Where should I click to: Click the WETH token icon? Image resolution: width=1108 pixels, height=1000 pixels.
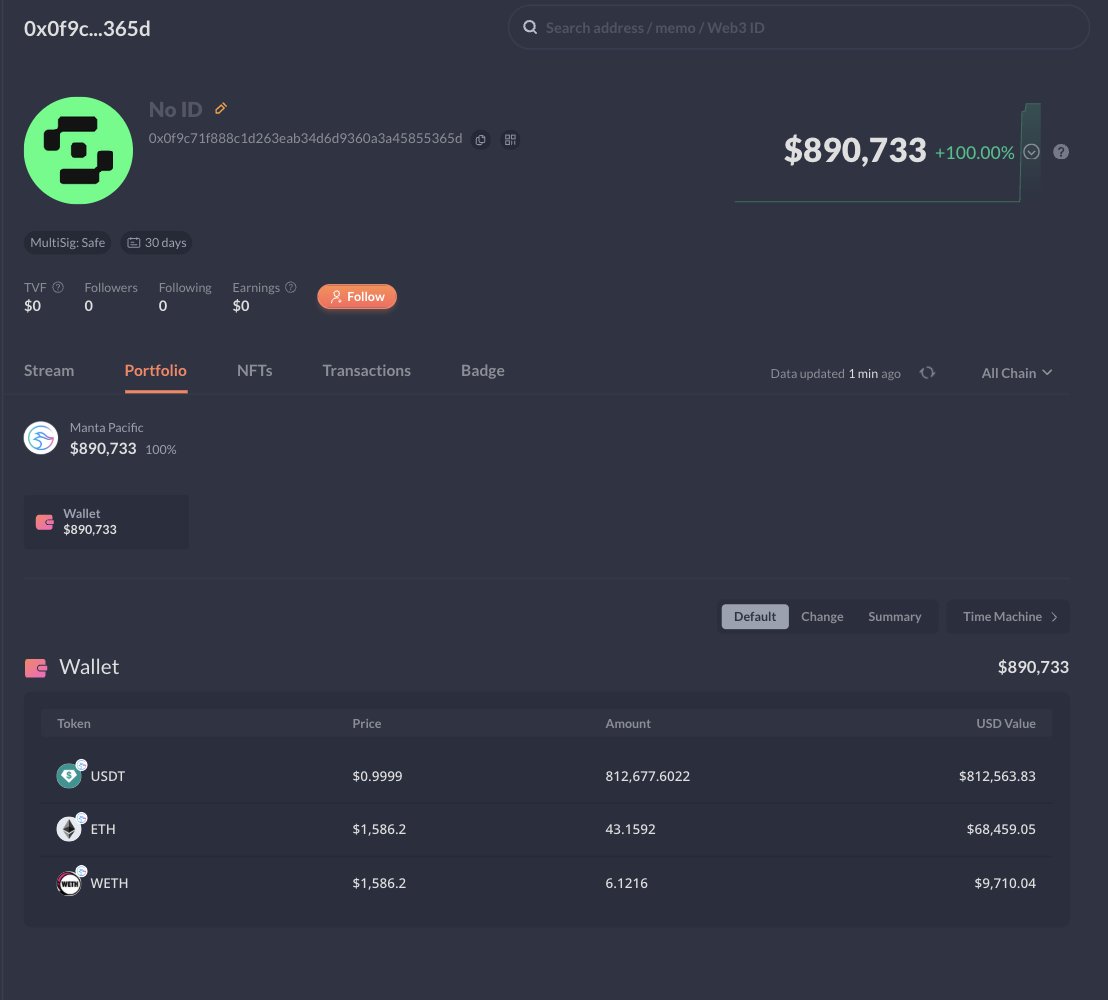[x=69, y=883]
